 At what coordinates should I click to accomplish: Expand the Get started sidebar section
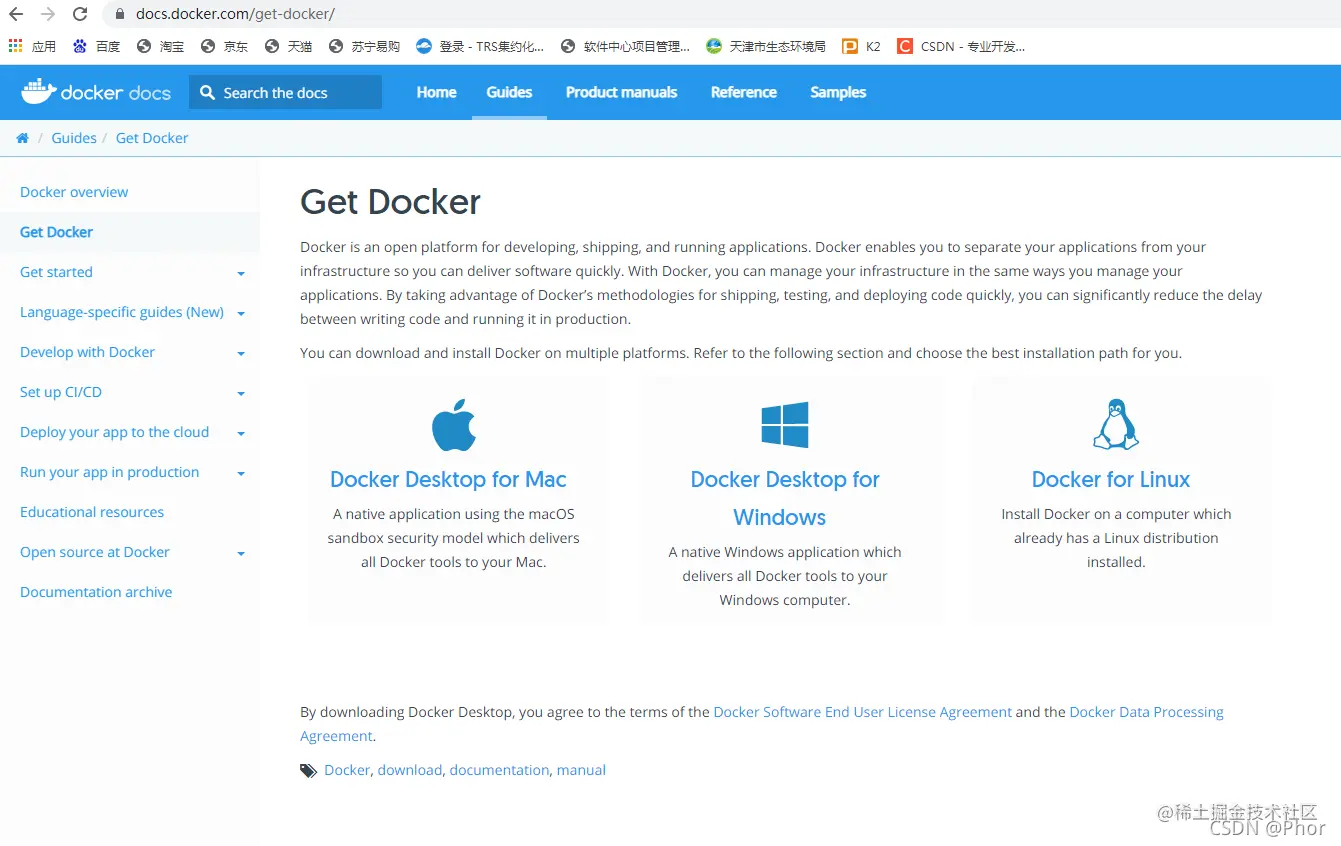coord(241,274)
